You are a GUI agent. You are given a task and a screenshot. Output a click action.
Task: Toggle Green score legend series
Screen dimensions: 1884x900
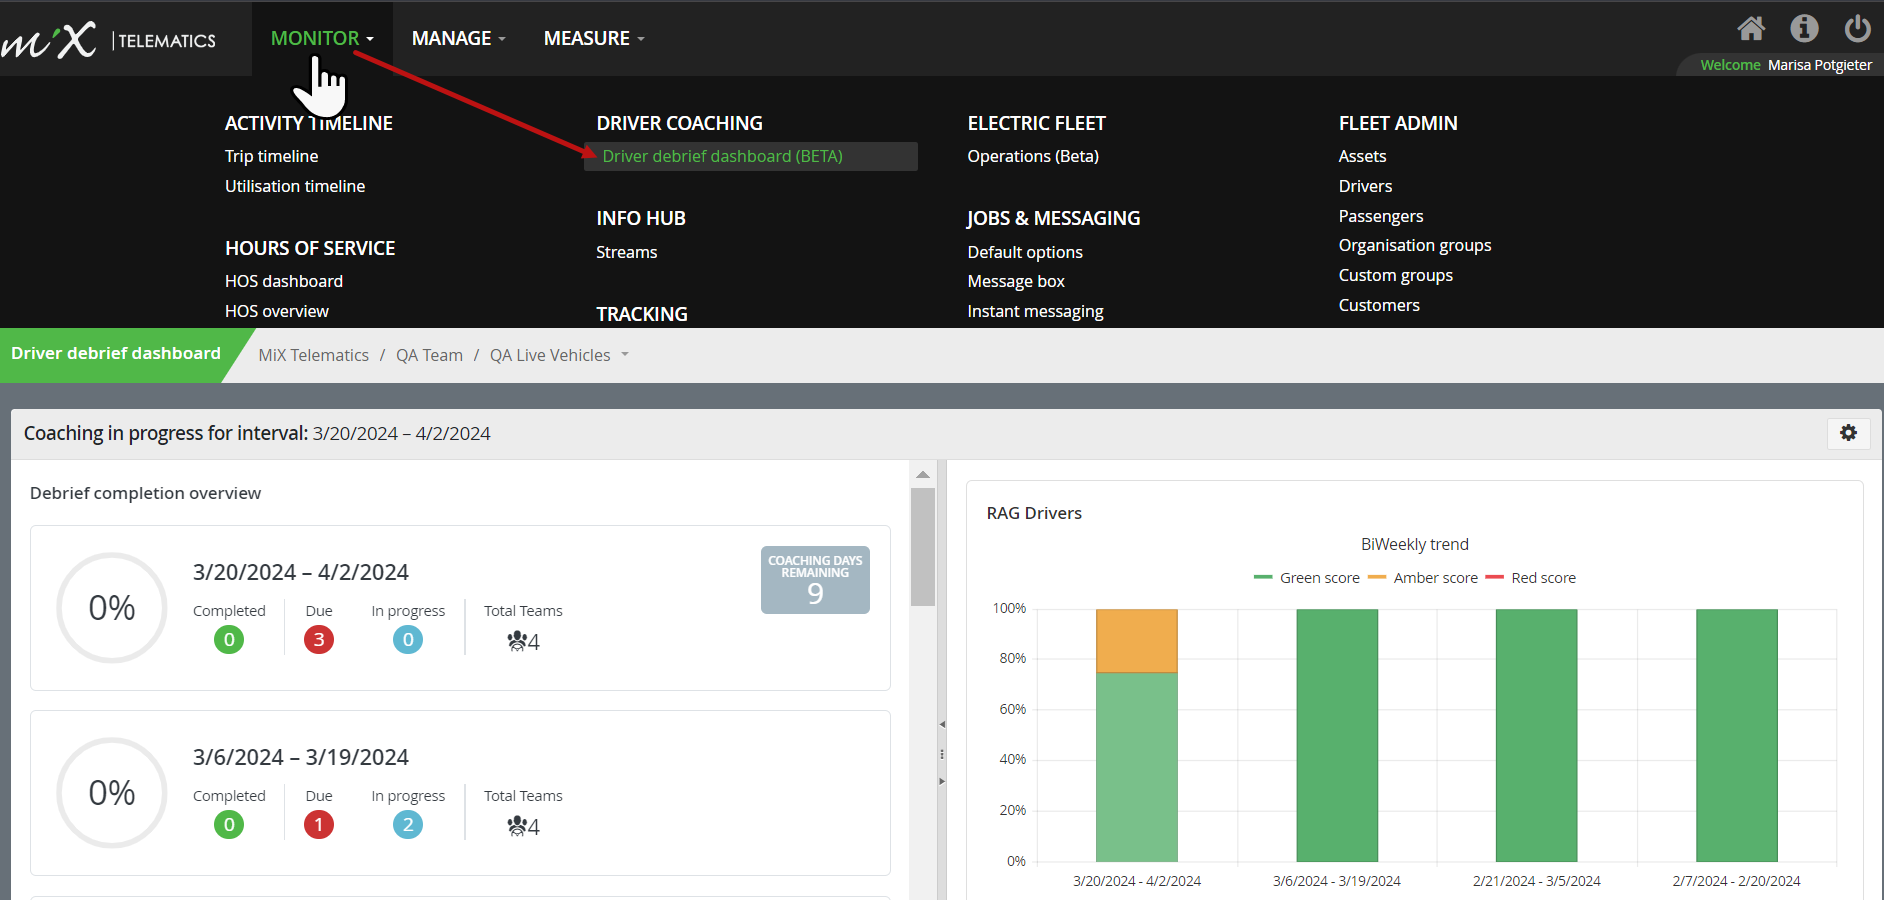[x=1307, y=578]
